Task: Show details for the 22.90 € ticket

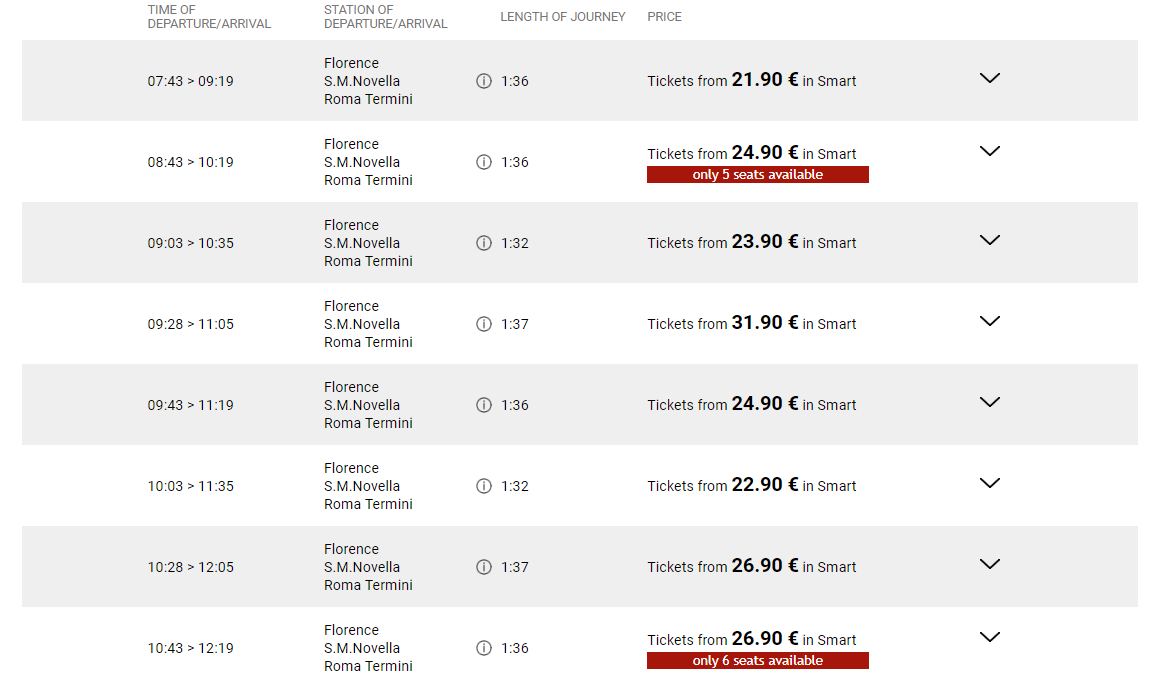Action: [x=990, y=483]
